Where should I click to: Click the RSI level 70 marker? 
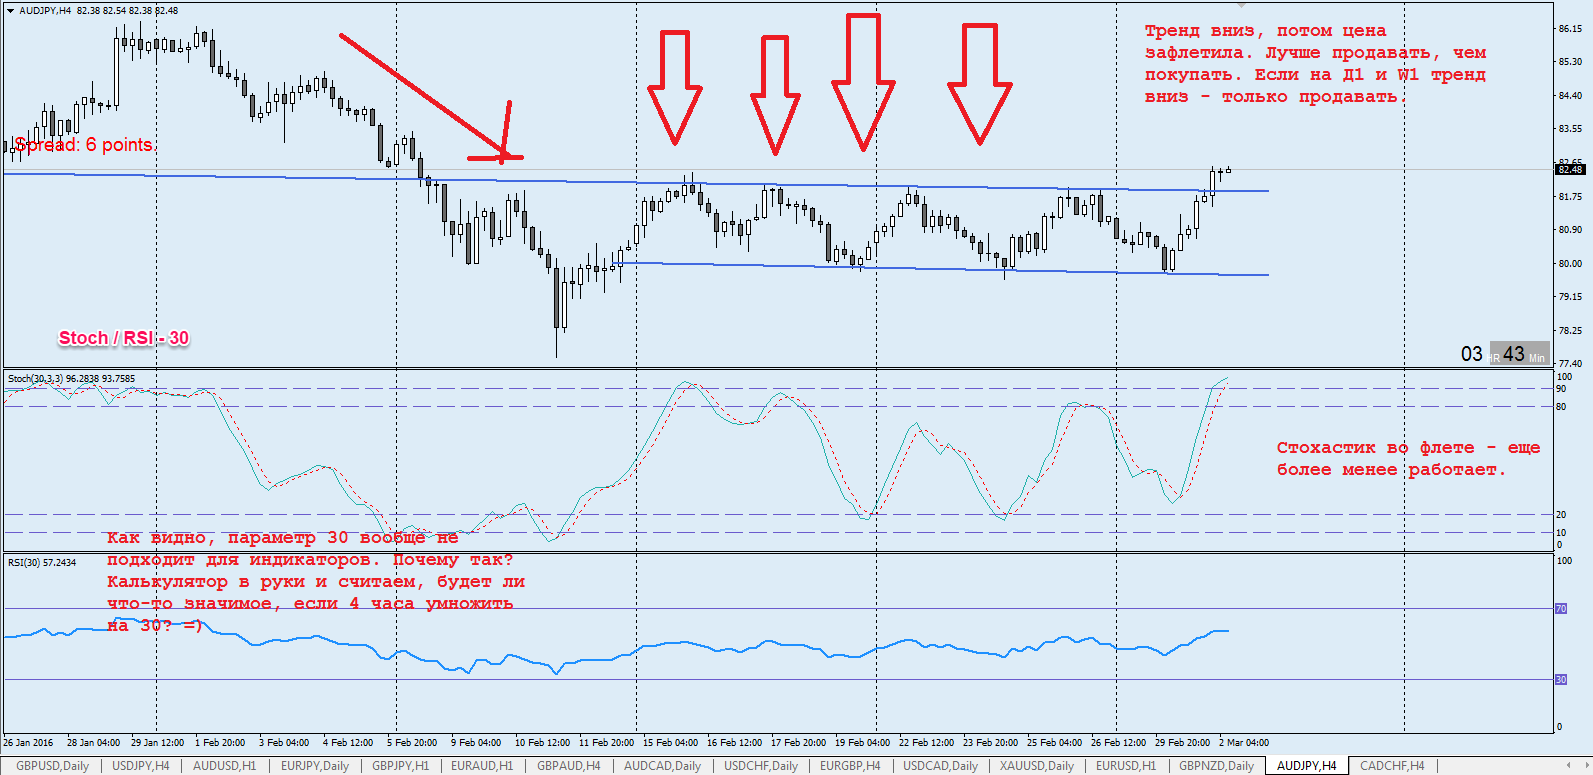(x=1561, y=608)
